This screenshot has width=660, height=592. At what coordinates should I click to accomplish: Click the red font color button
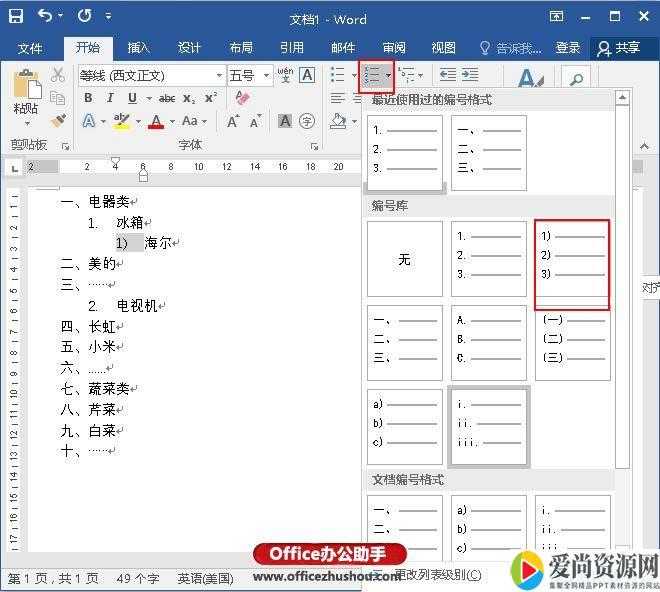(155, 121)
